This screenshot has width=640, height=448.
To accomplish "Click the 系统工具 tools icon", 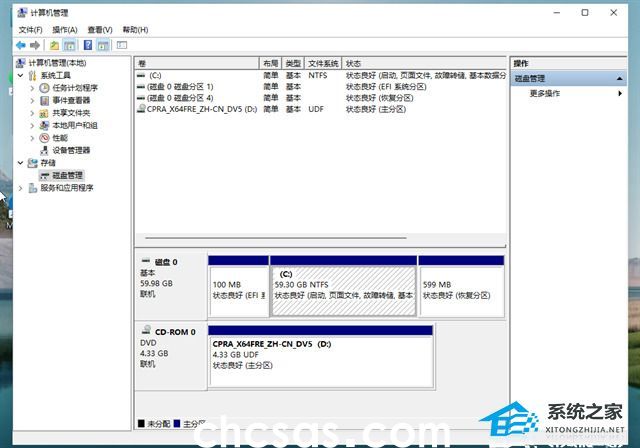I will tap(32, 75).
